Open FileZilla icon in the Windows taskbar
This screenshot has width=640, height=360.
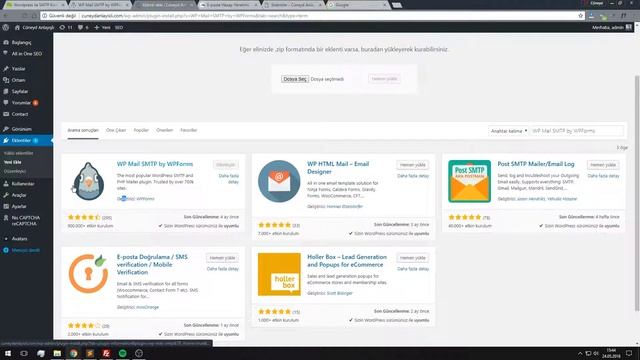pos(106,353)
